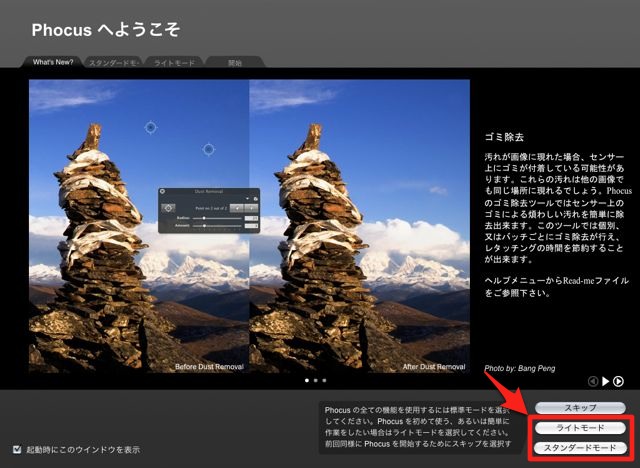Choose the スタンダードモード button
This screenshot has height=468, width=640.
tap(580, 448)
